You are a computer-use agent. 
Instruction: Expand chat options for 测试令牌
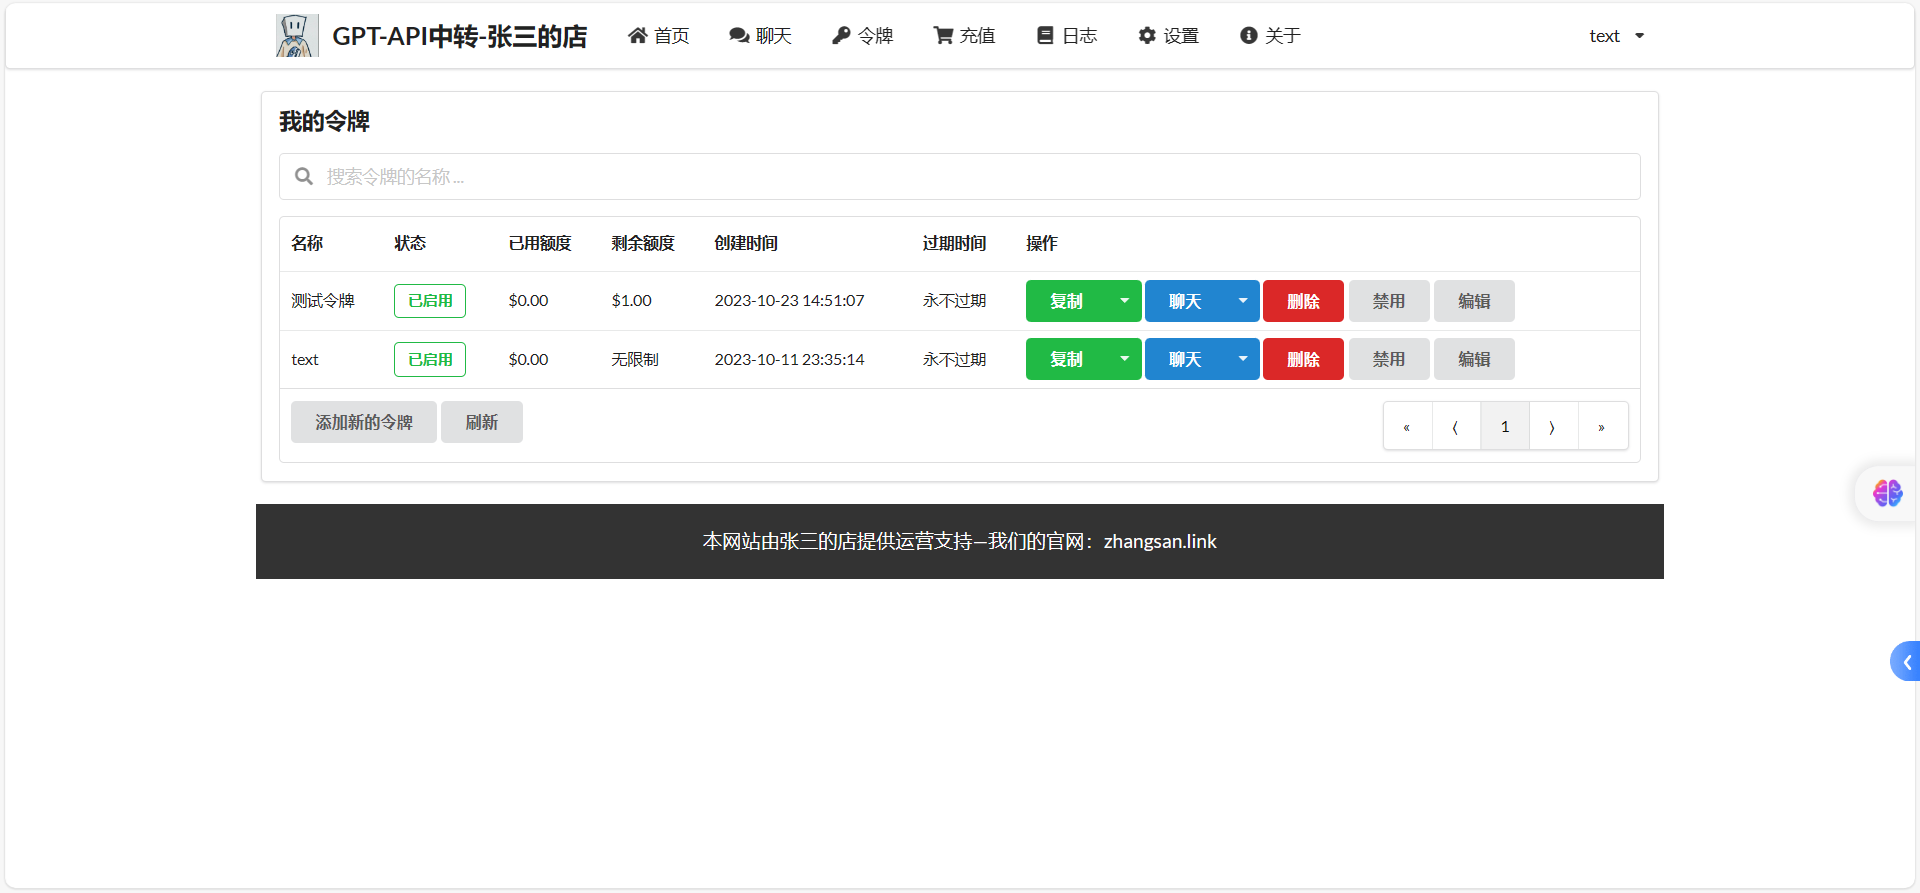pyautogui.click(x=1243, y=301)
